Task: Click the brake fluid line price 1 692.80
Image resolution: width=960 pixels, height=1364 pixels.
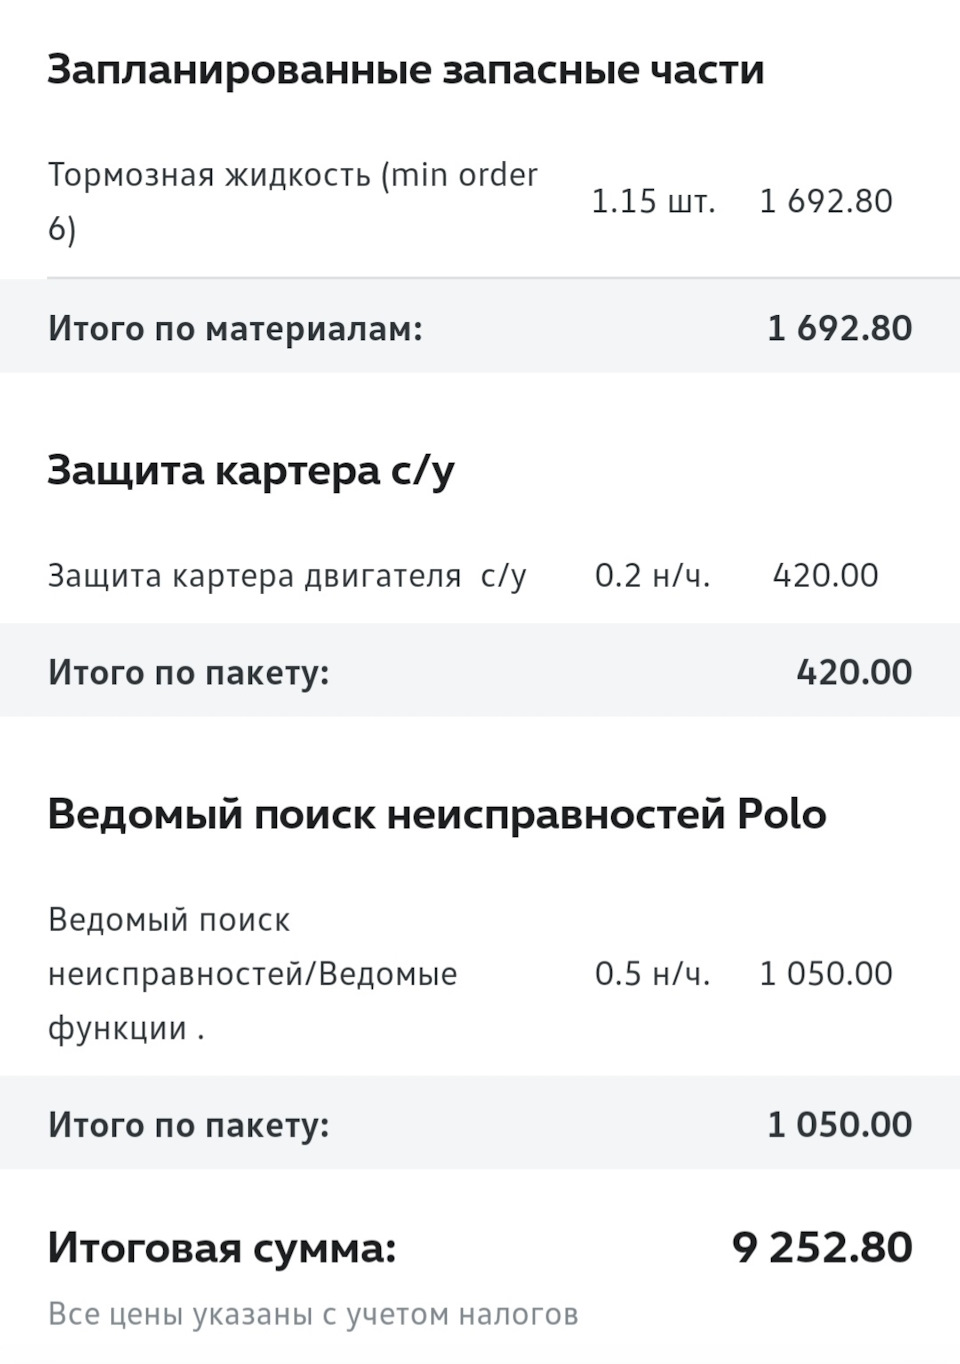Action: tap(825, 201)
